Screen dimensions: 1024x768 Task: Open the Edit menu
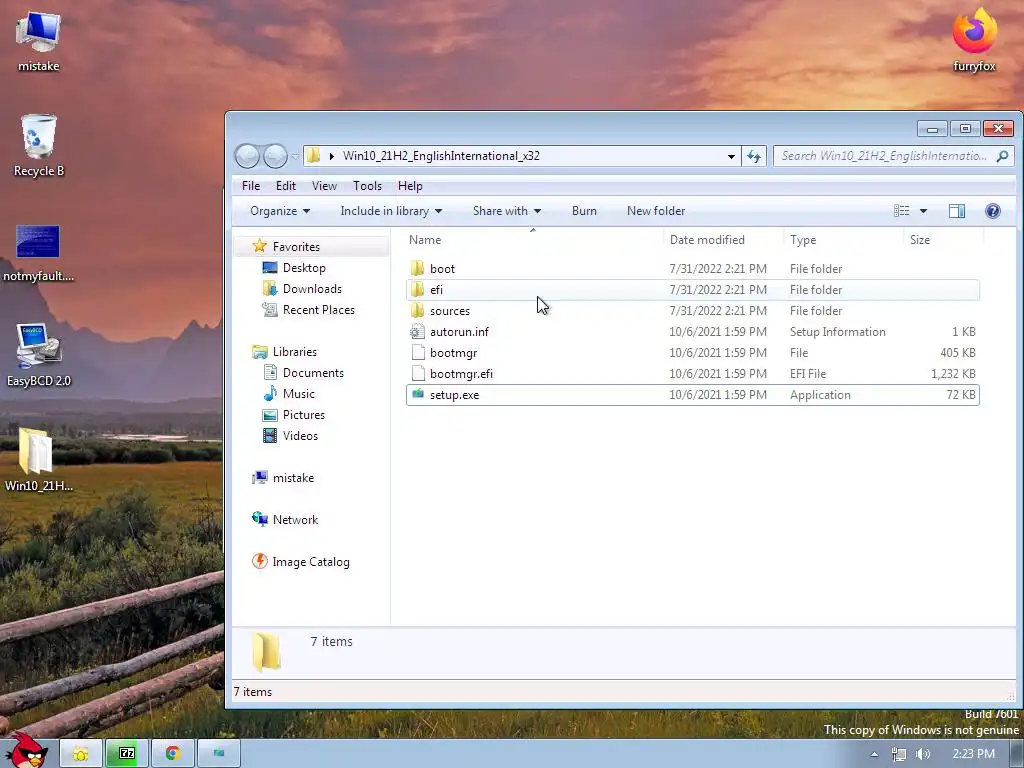click(x=285, y=186)
